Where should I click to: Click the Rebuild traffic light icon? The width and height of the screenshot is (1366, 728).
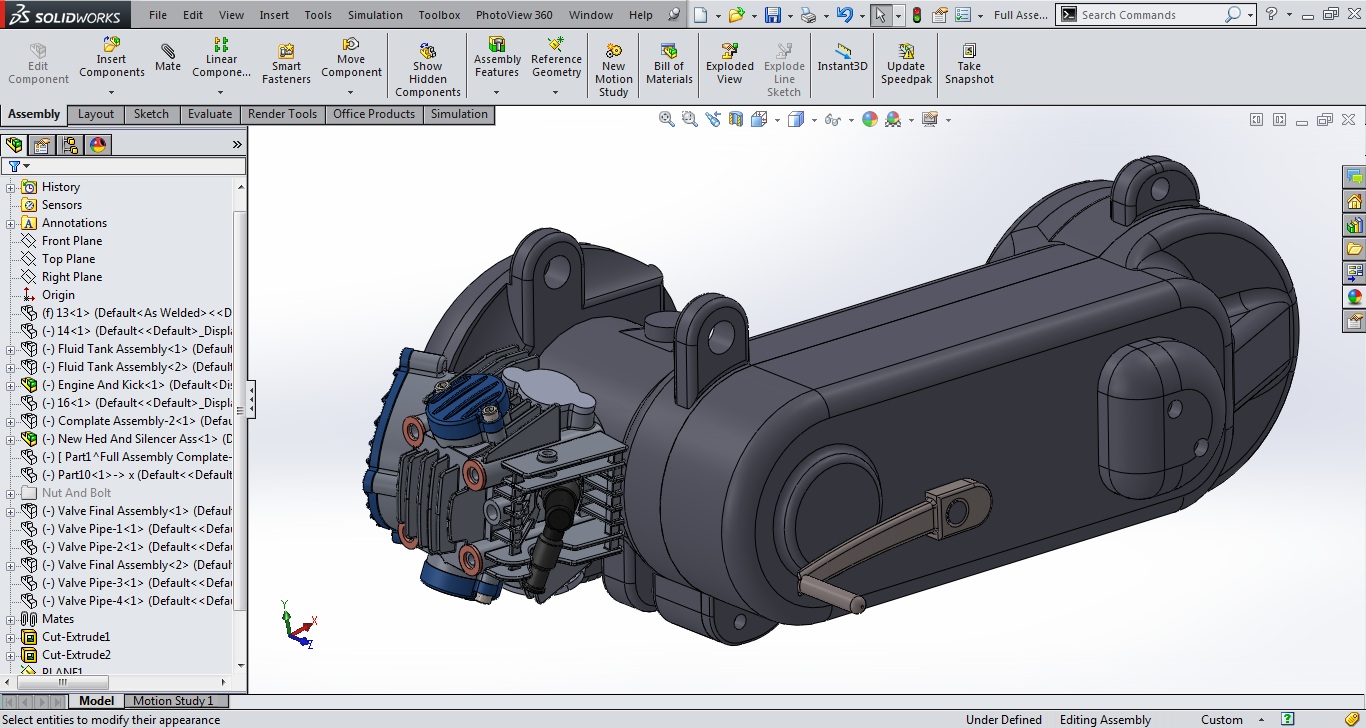[x=917, y=15]
